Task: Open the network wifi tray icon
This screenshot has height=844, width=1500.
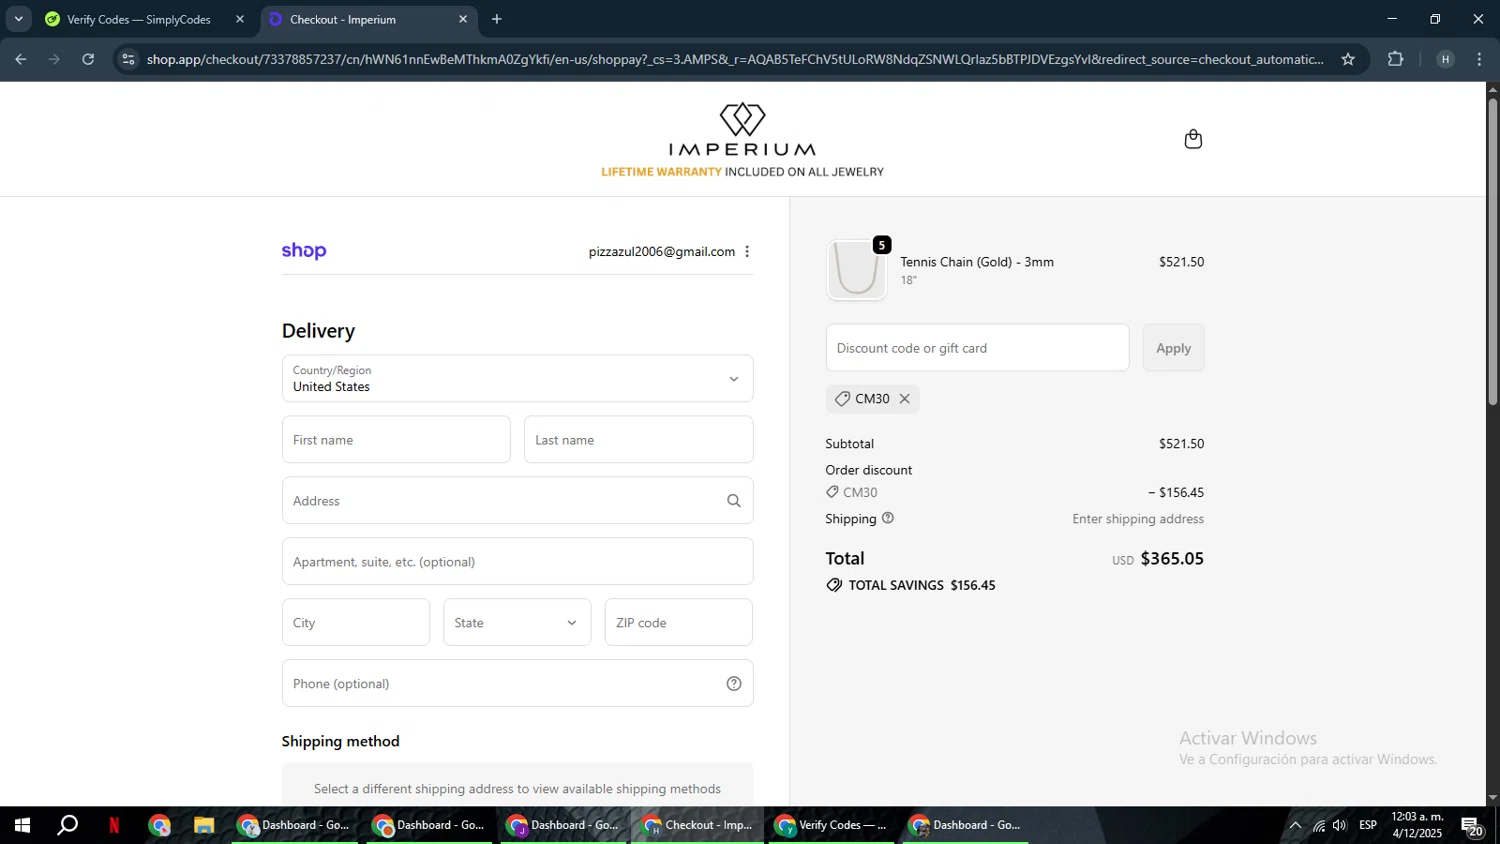Action: pos(1319,826)
